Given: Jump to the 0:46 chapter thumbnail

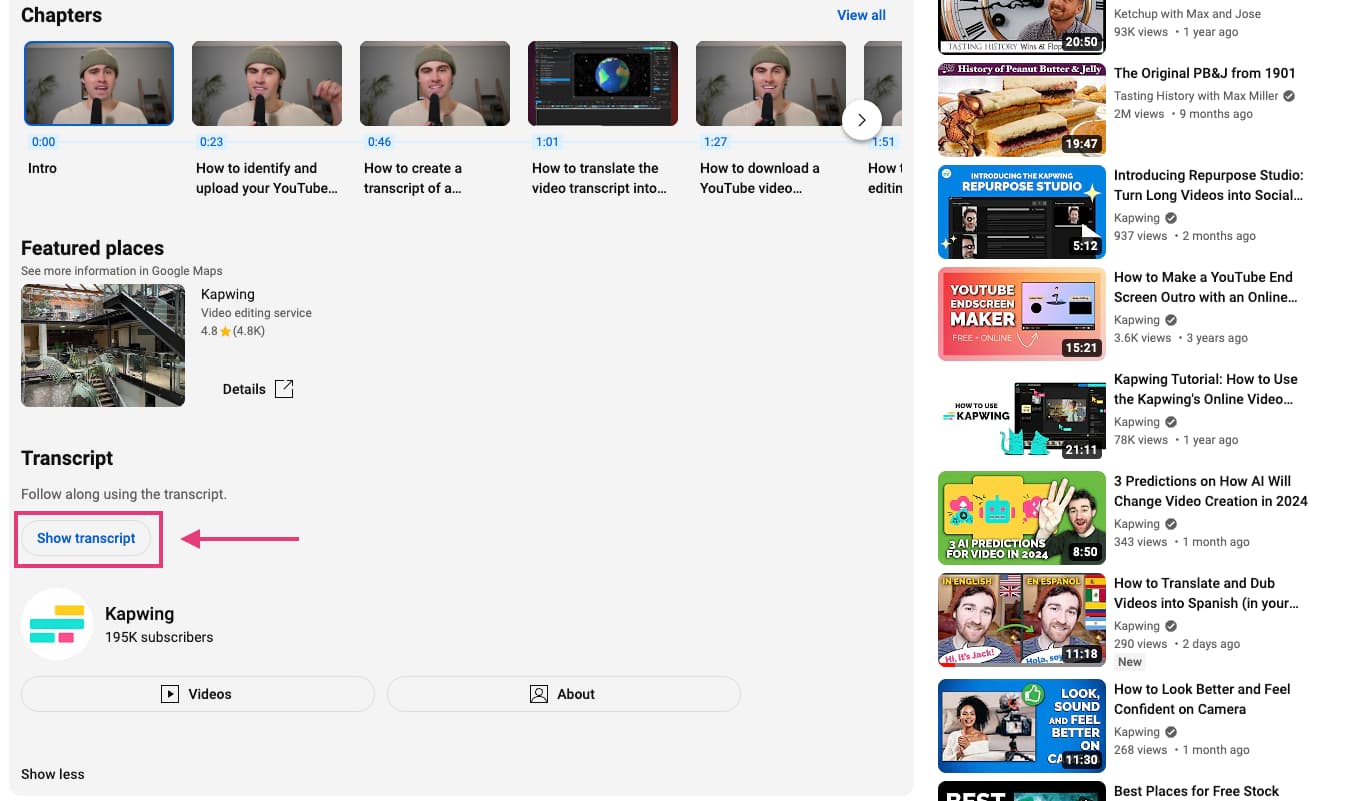Looking at the screenshot, I should pyautogui.click(x=435, y=83).
